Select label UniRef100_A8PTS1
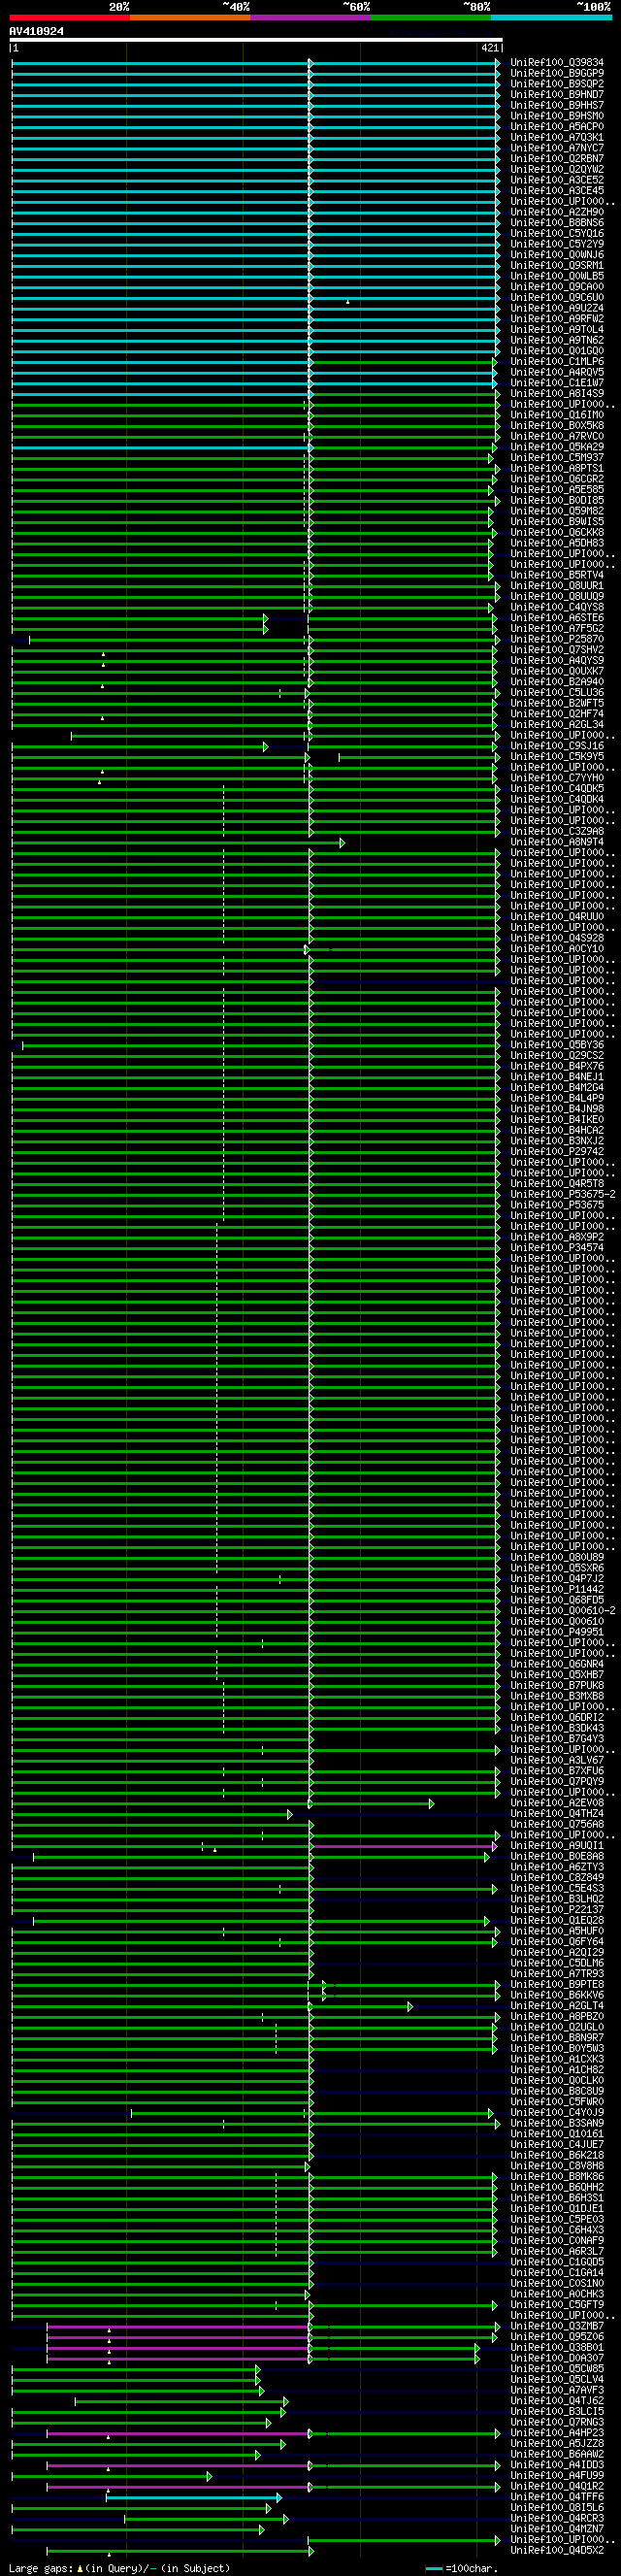 coord(557,468)
